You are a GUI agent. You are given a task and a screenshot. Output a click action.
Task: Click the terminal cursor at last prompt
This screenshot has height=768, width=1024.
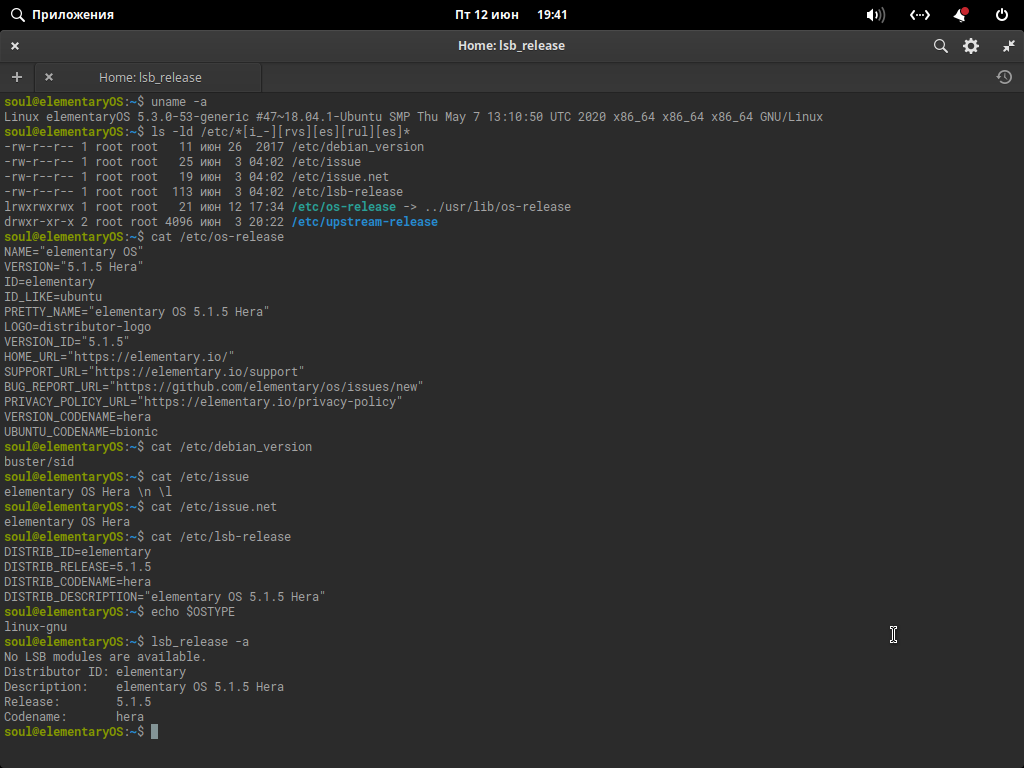154,731
